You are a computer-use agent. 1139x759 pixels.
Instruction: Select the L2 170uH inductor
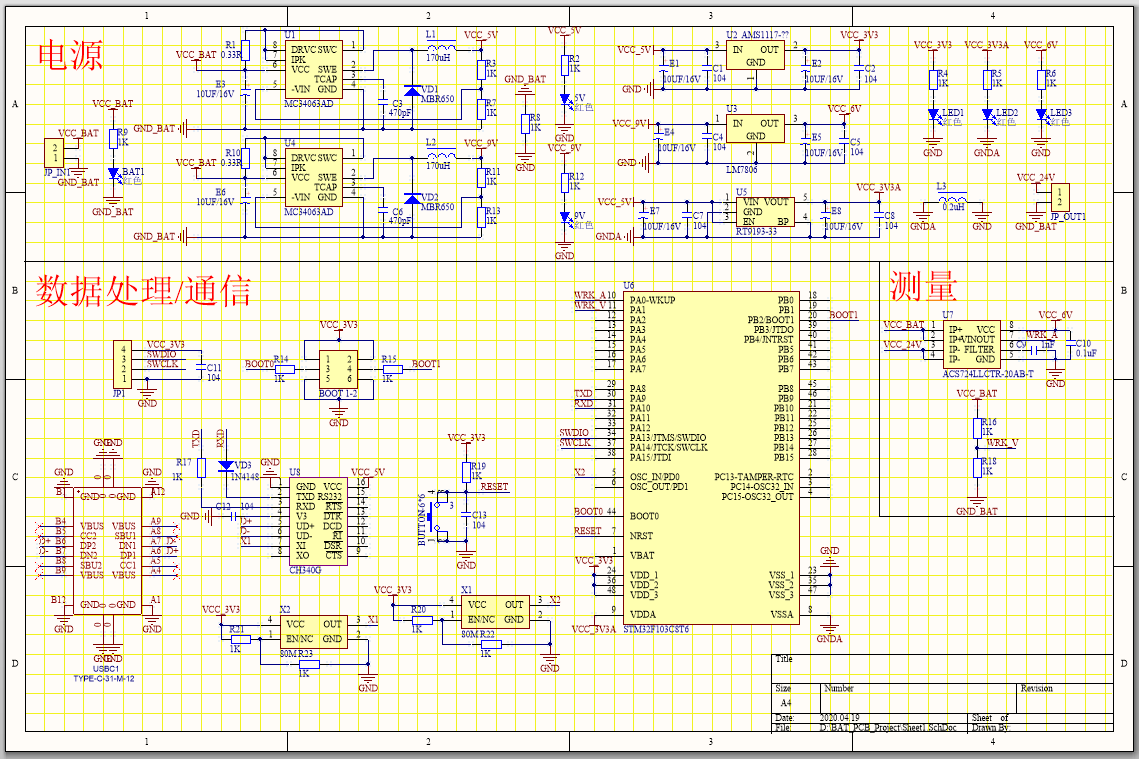tap(442, 155)
